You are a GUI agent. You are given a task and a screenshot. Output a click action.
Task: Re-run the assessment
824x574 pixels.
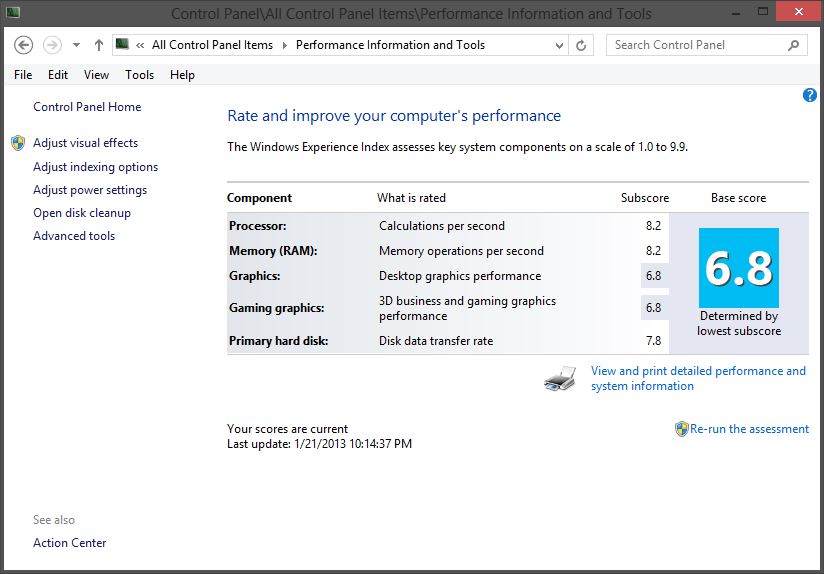(x=749, y=429)
